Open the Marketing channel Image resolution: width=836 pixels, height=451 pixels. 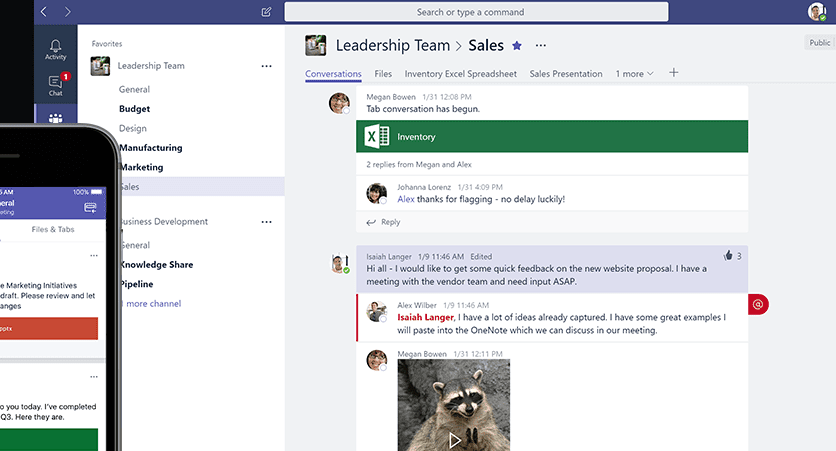[142, 167]
